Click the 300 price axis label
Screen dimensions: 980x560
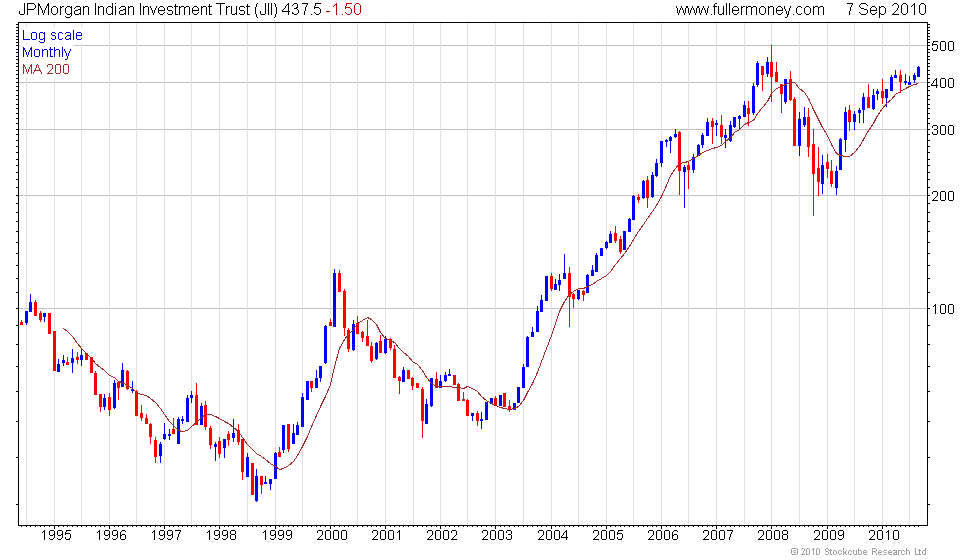click(x=943, y=130)
